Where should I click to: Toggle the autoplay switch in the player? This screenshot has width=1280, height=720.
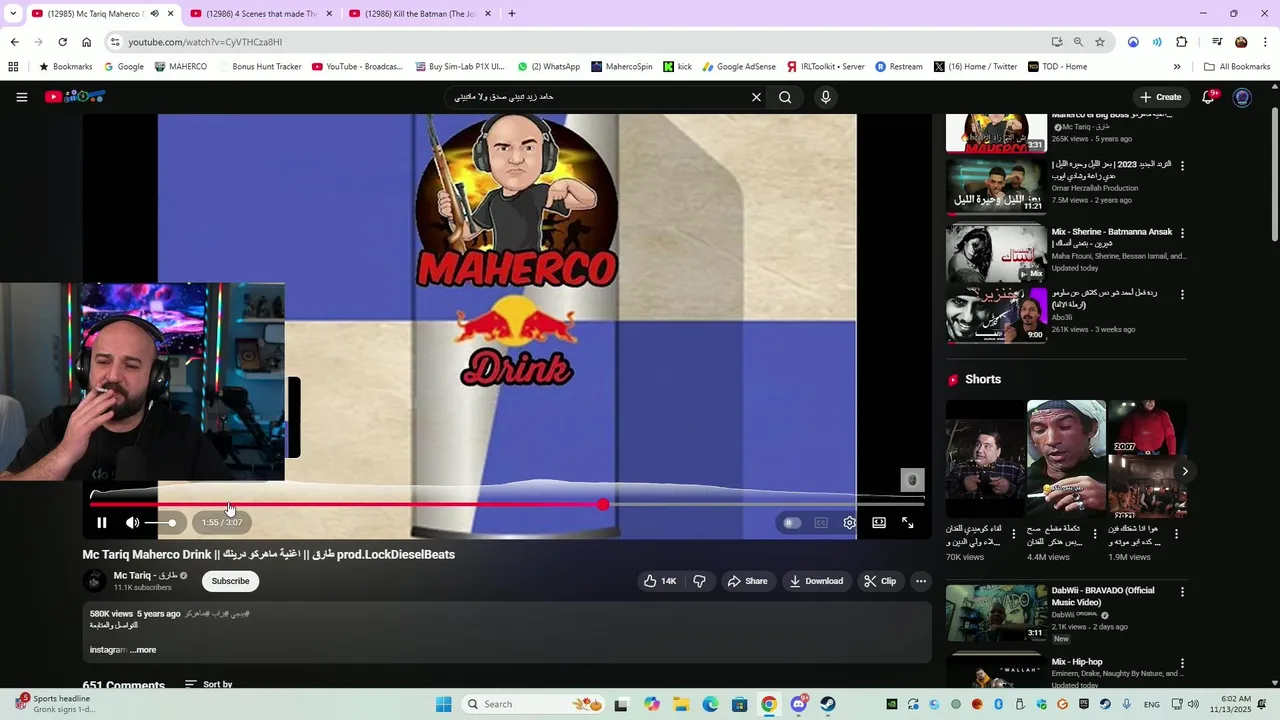click(x=791, y=523)
